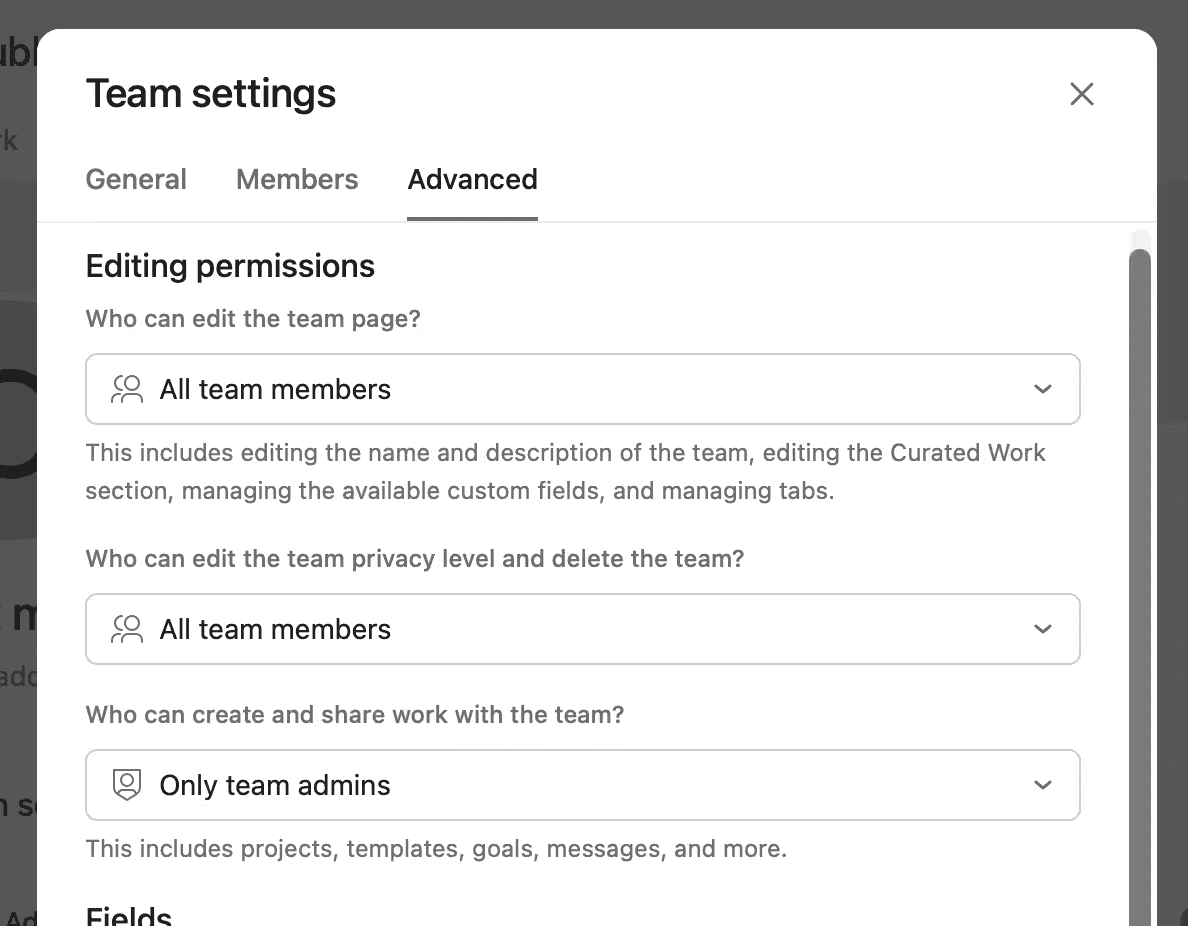The image size is (1188, 926).
Task: Click the chevron on the privacy level field
Action: coord(1043,629)
